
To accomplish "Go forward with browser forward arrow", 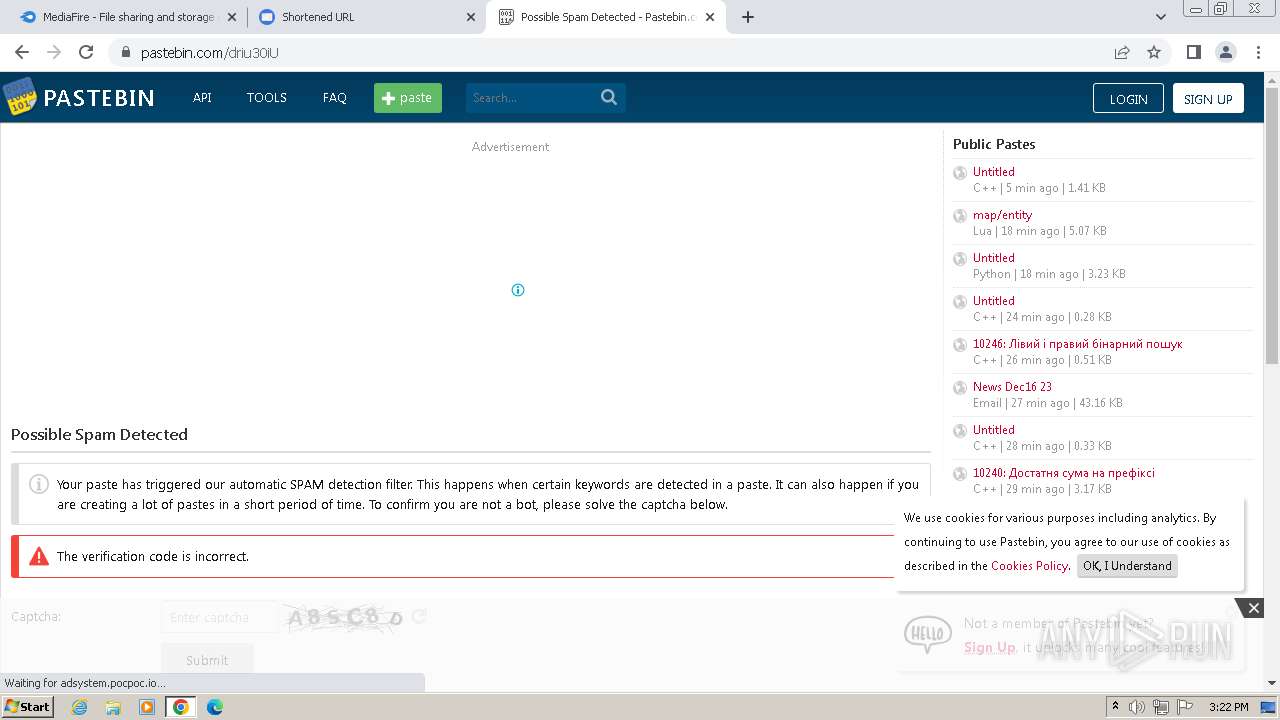I will pyautogui.click(x=54, y=52).
